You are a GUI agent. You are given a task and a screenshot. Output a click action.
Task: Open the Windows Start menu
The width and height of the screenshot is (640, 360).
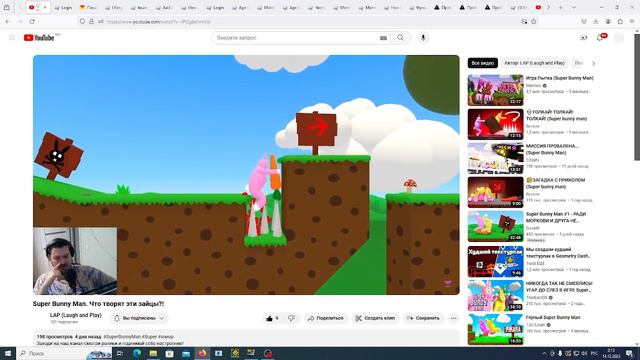point(8,353)
